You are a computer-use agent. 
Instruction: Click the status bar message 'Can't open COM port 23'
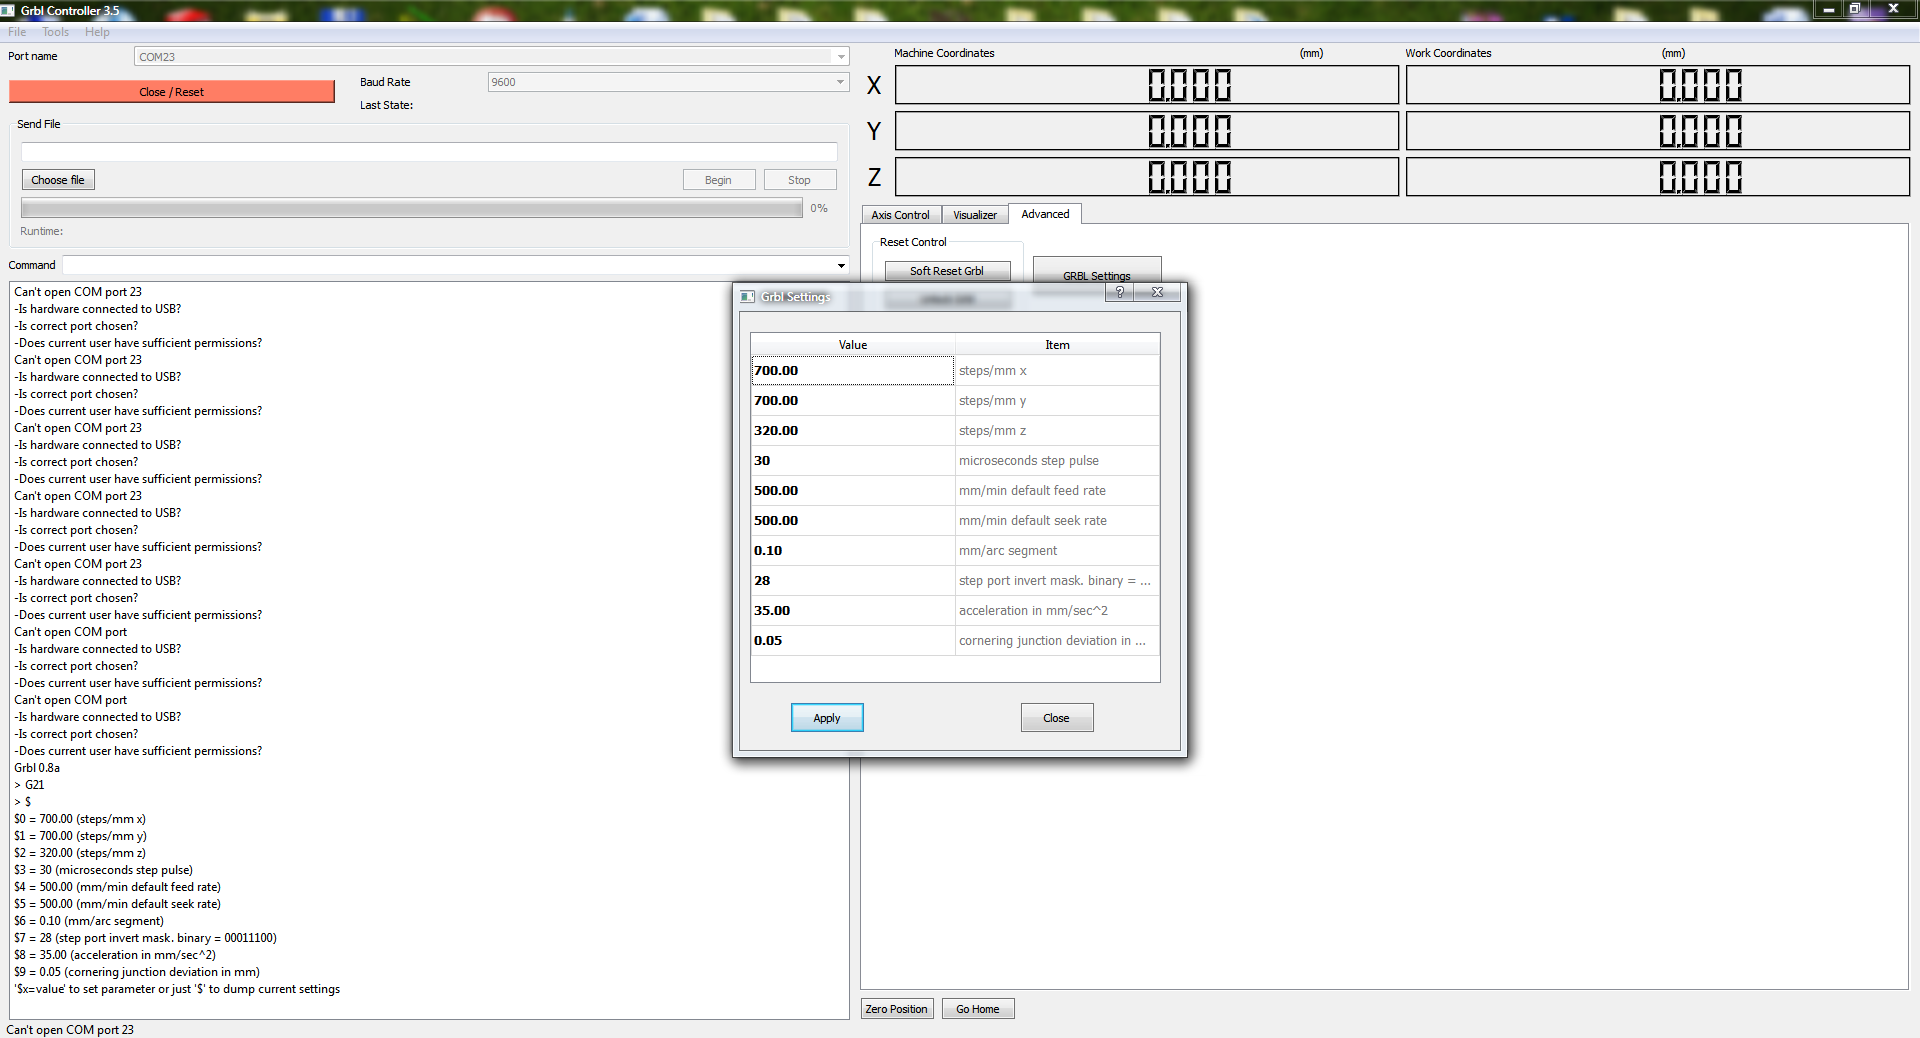[x=70, y=1030]
